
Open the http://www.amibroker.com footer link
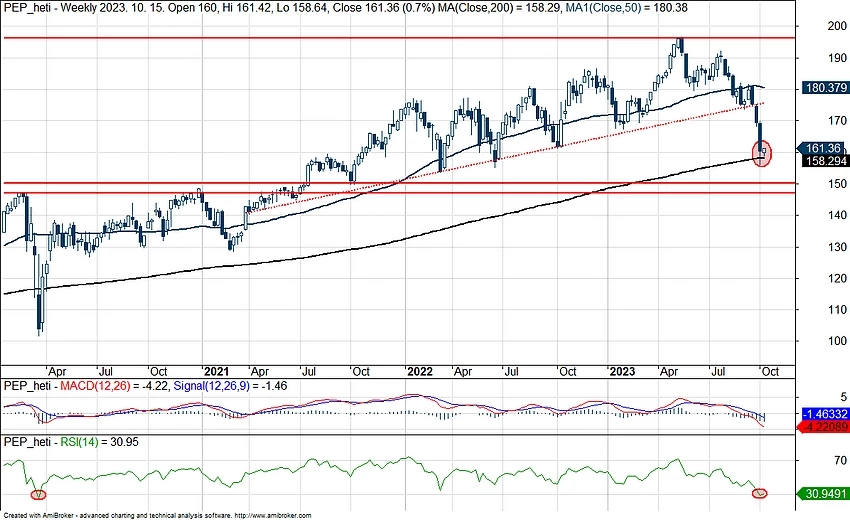274,516
